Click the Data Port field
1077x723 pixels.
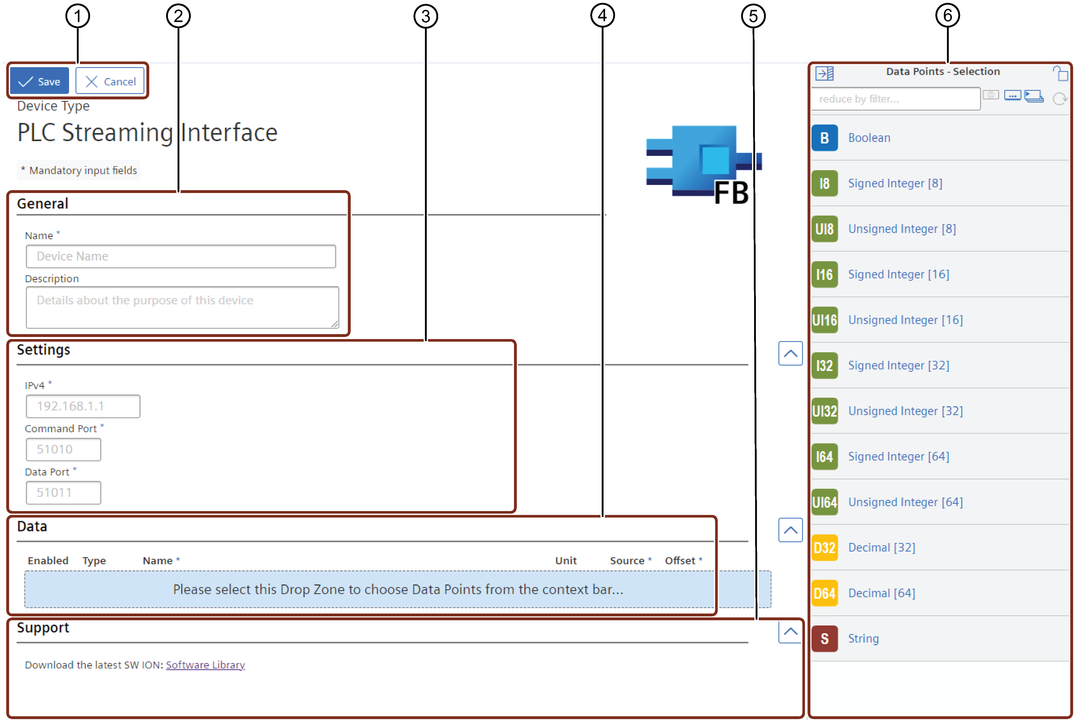[x=63, y=493]
